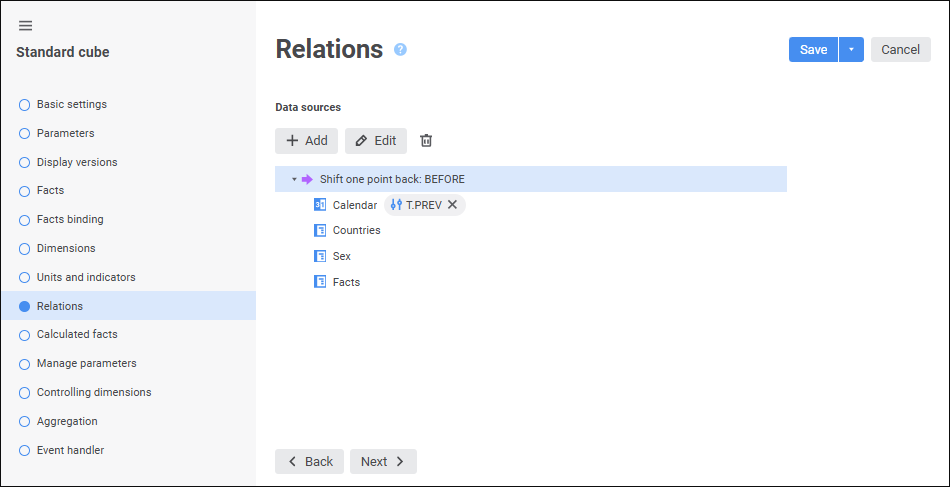Remove the T.PREV tag with X
The height and width of the screenshot is (487, 950).
(452, 205)
